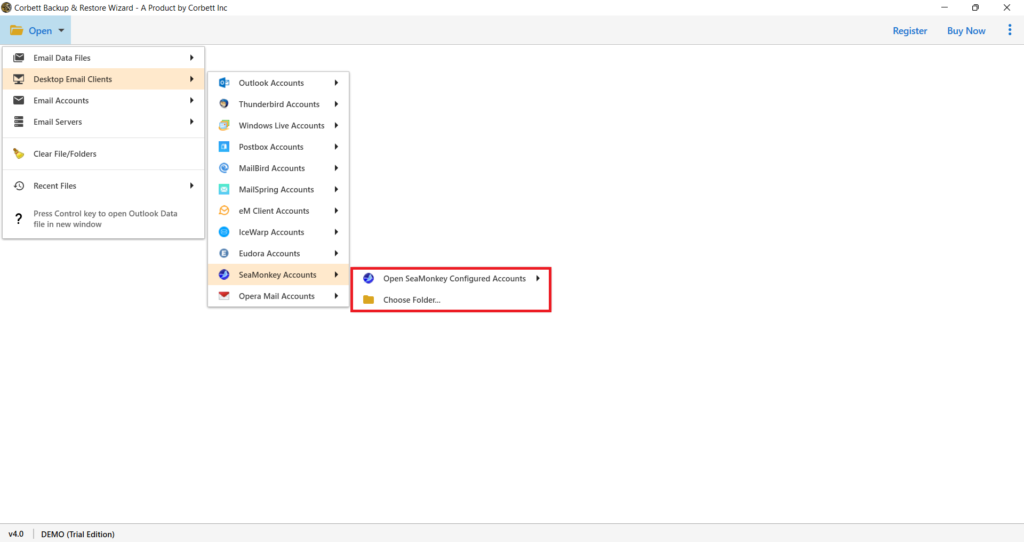Click the v4.0 version label

pyautogui.click(x=16, y=534)
